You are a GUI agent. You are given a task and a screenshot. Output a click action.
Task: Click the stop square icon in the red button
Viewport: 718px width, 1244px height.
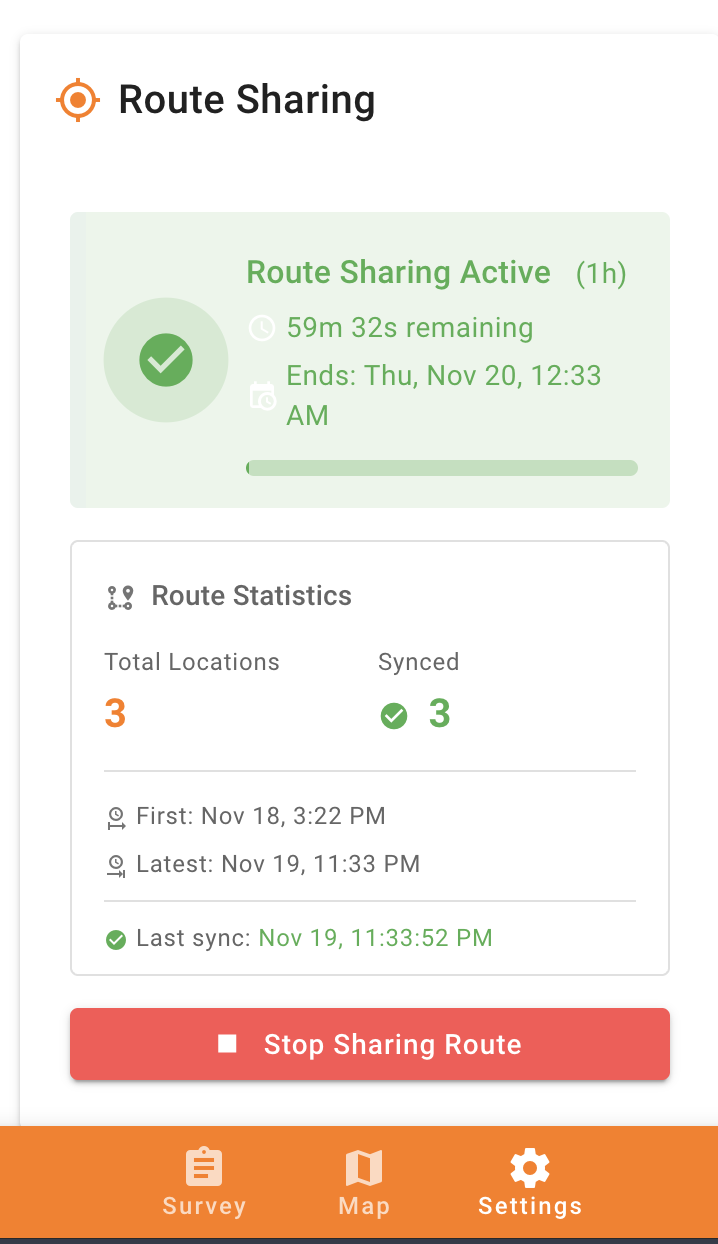click(227, 1043)
